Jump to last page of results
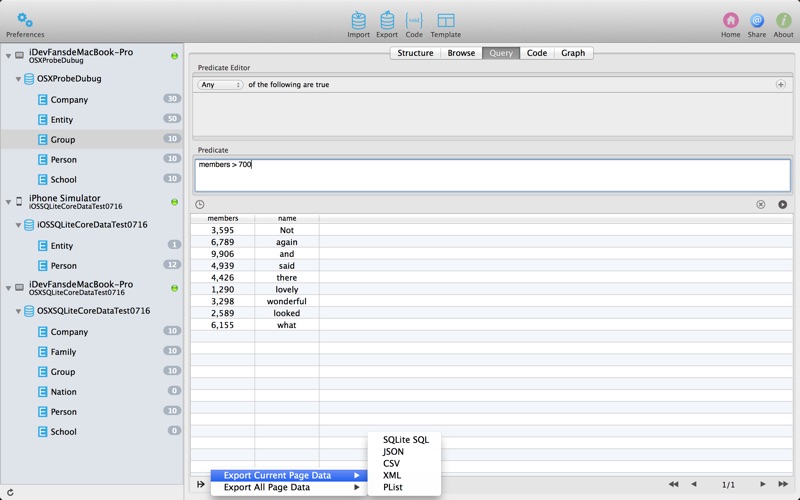The width and height of the screenshot is (800, 500). pyautogui.click(x=783, y=484)
